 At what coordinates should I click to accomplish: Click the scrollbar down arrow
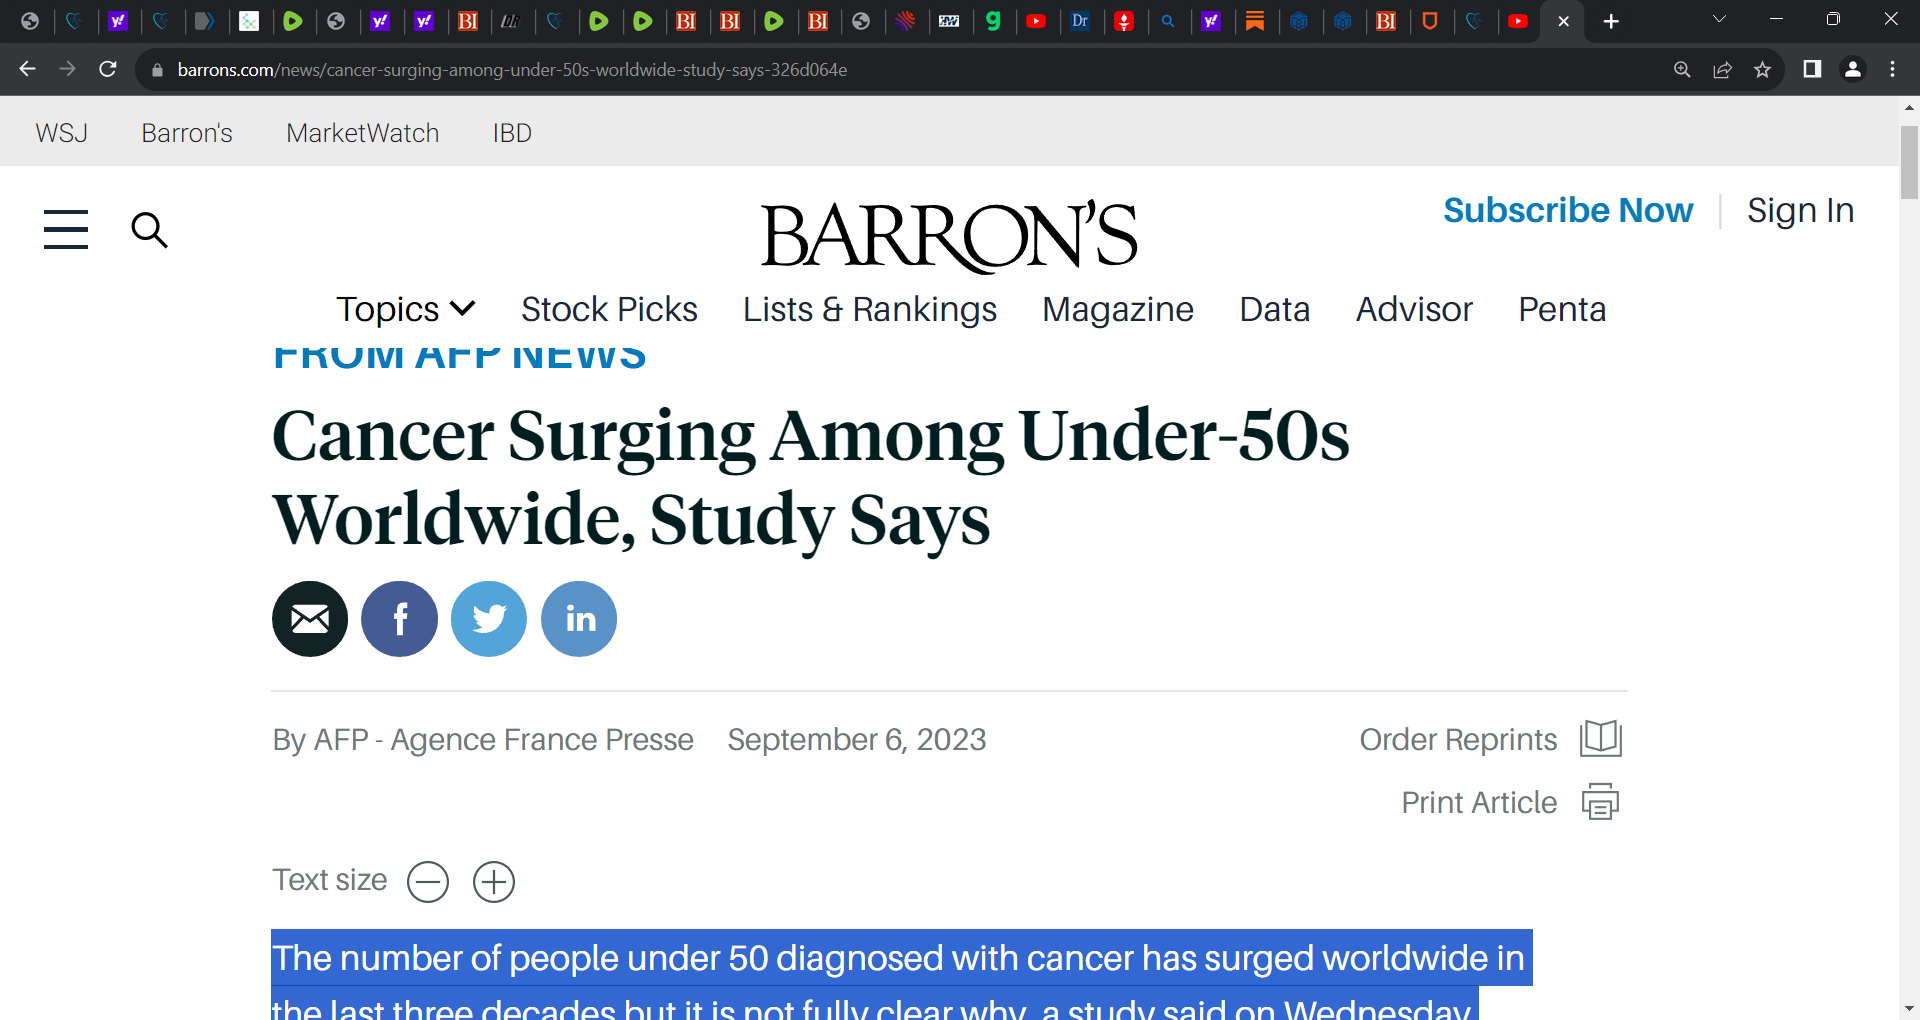click(1909, 1009)
